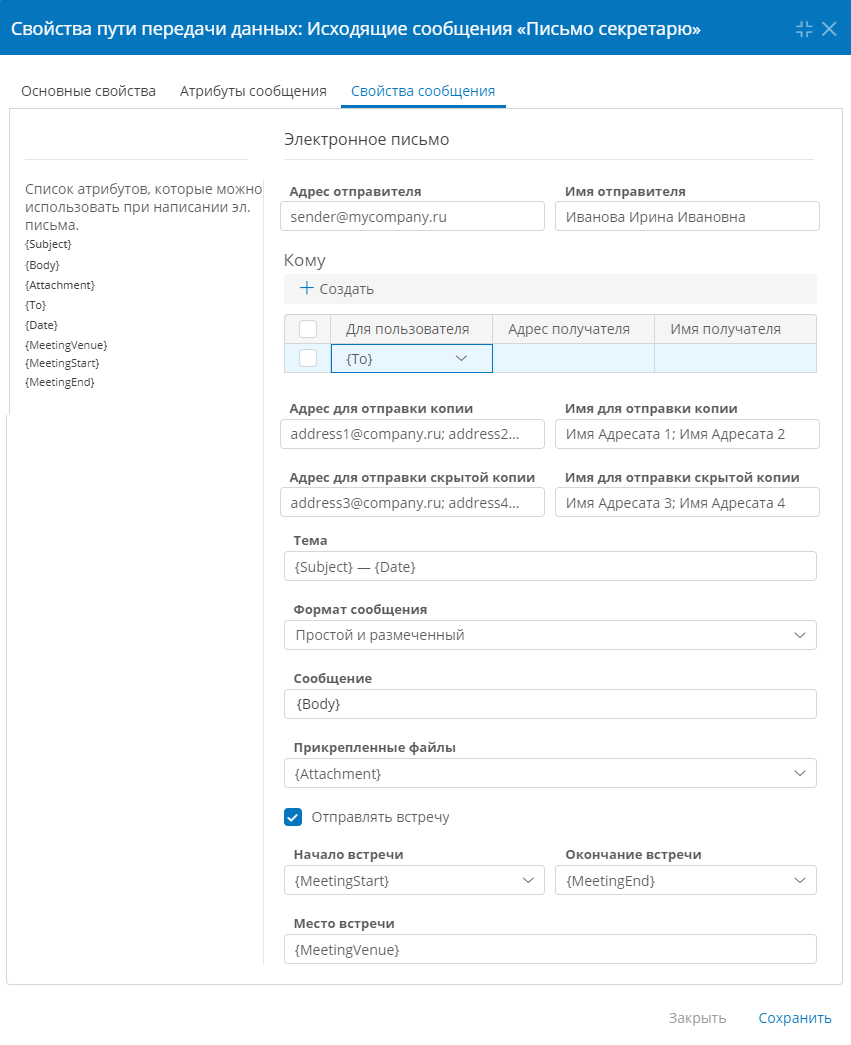Toggle the header checkbox in recipients table
The image size is (851, 1045).
point(308,329)
